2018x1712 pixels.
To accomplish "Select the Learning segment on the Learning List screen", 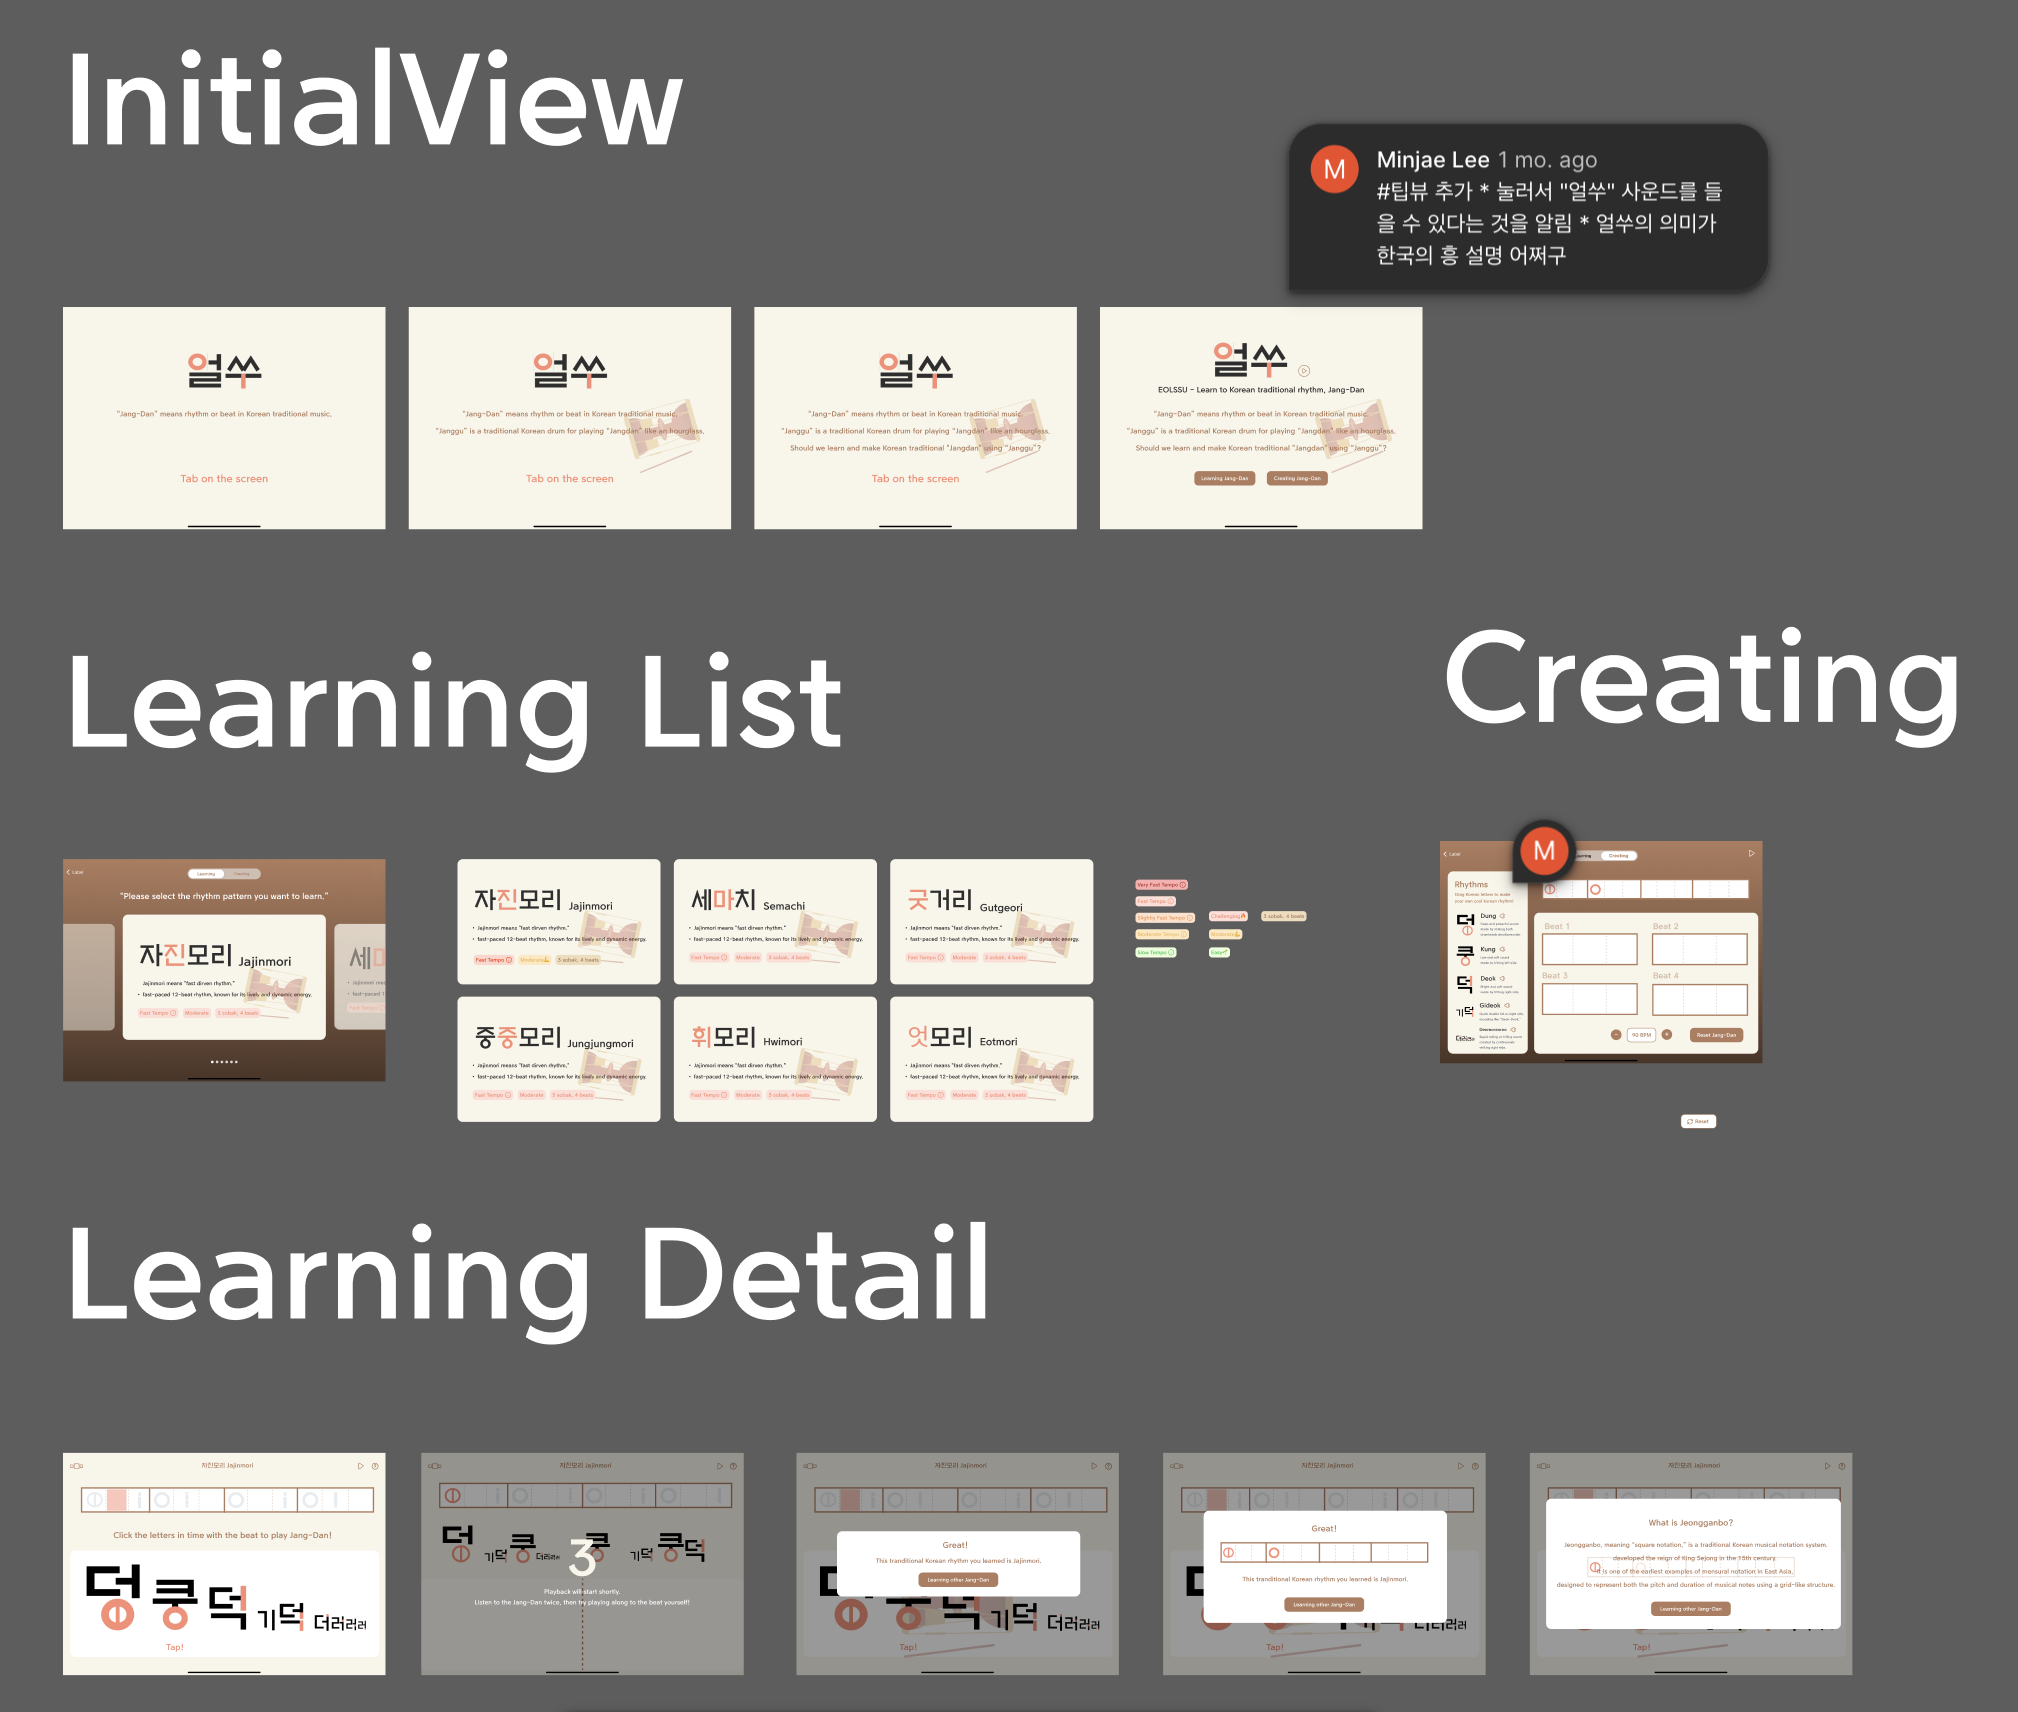I will 206,874.
